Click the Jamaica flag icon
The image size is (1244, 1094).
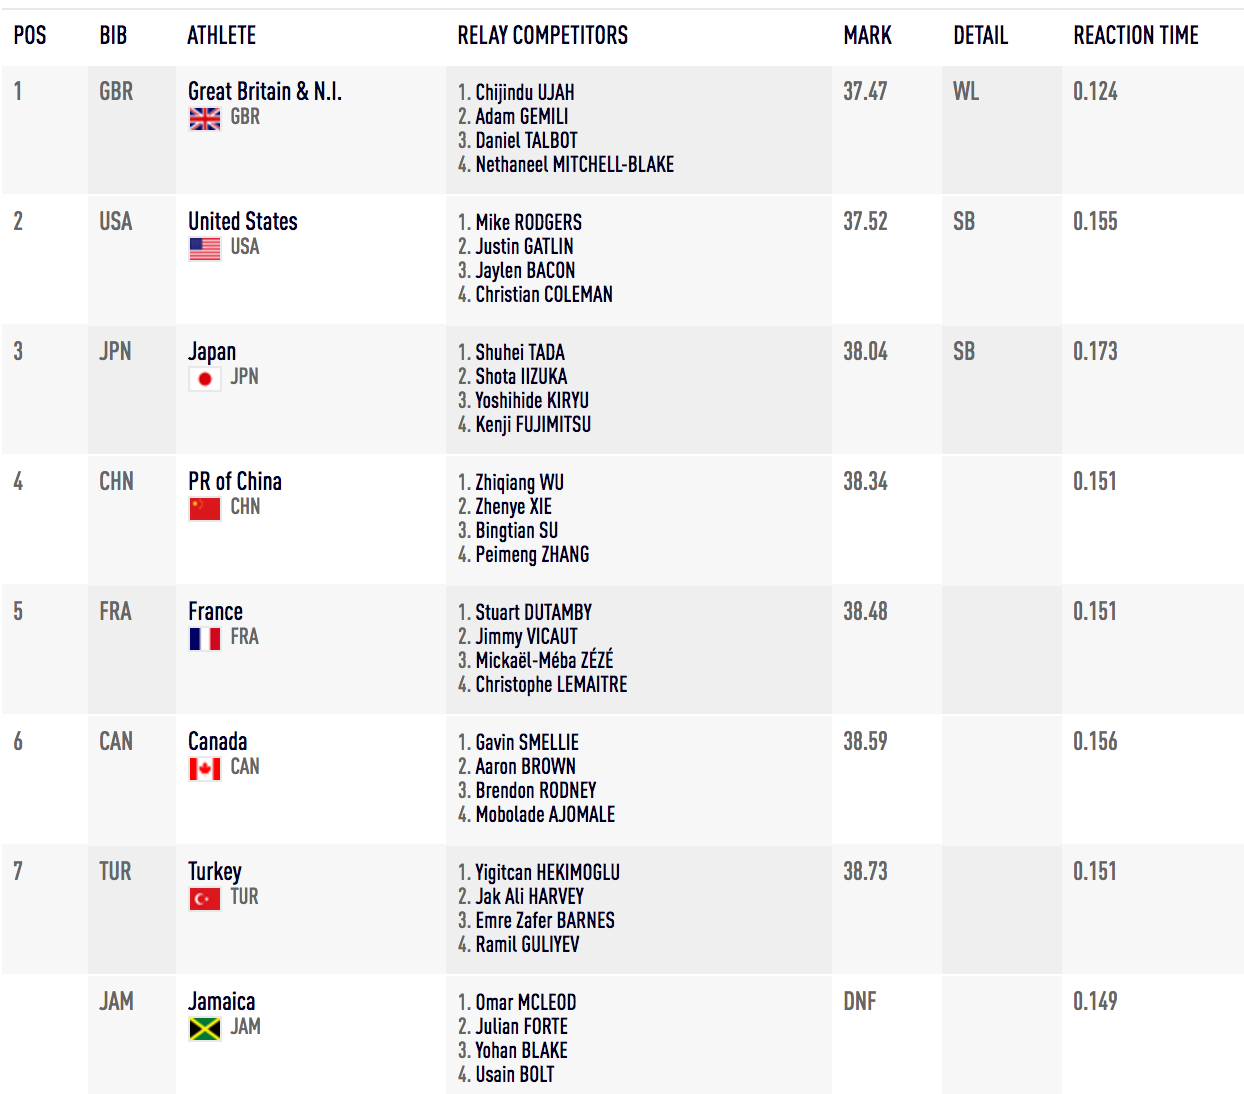[205, 1029]
